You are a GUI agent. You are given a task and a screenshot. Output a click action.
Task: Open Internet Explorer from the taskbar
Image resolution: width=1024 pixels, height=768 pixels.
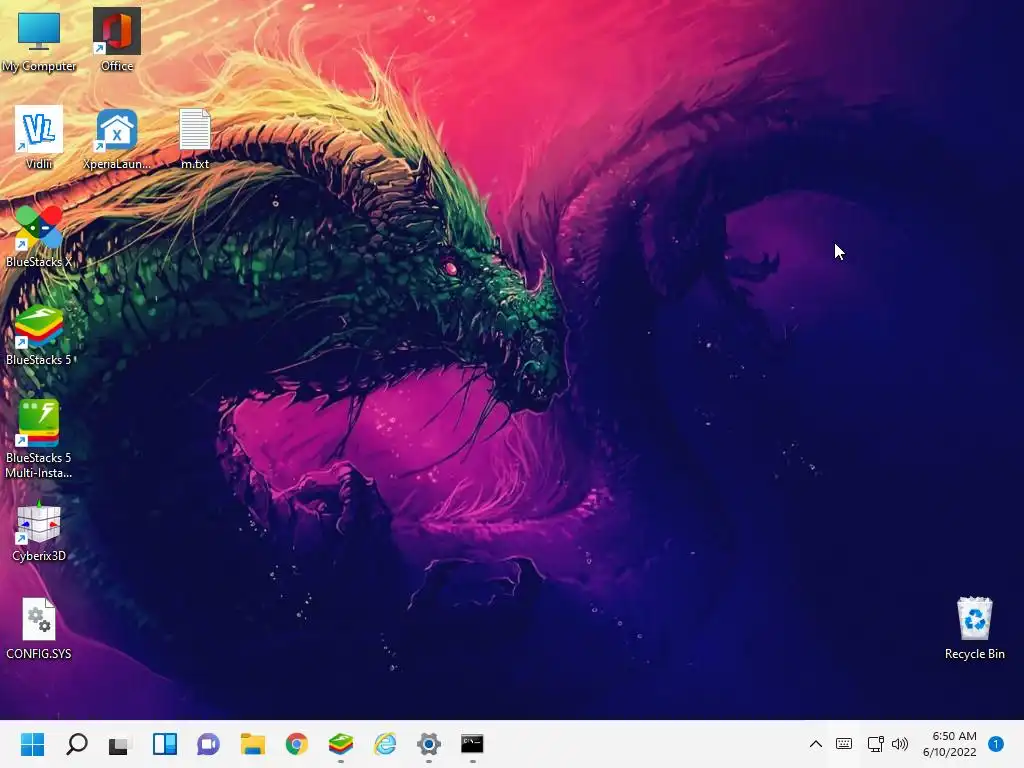[x=385, y=744]
